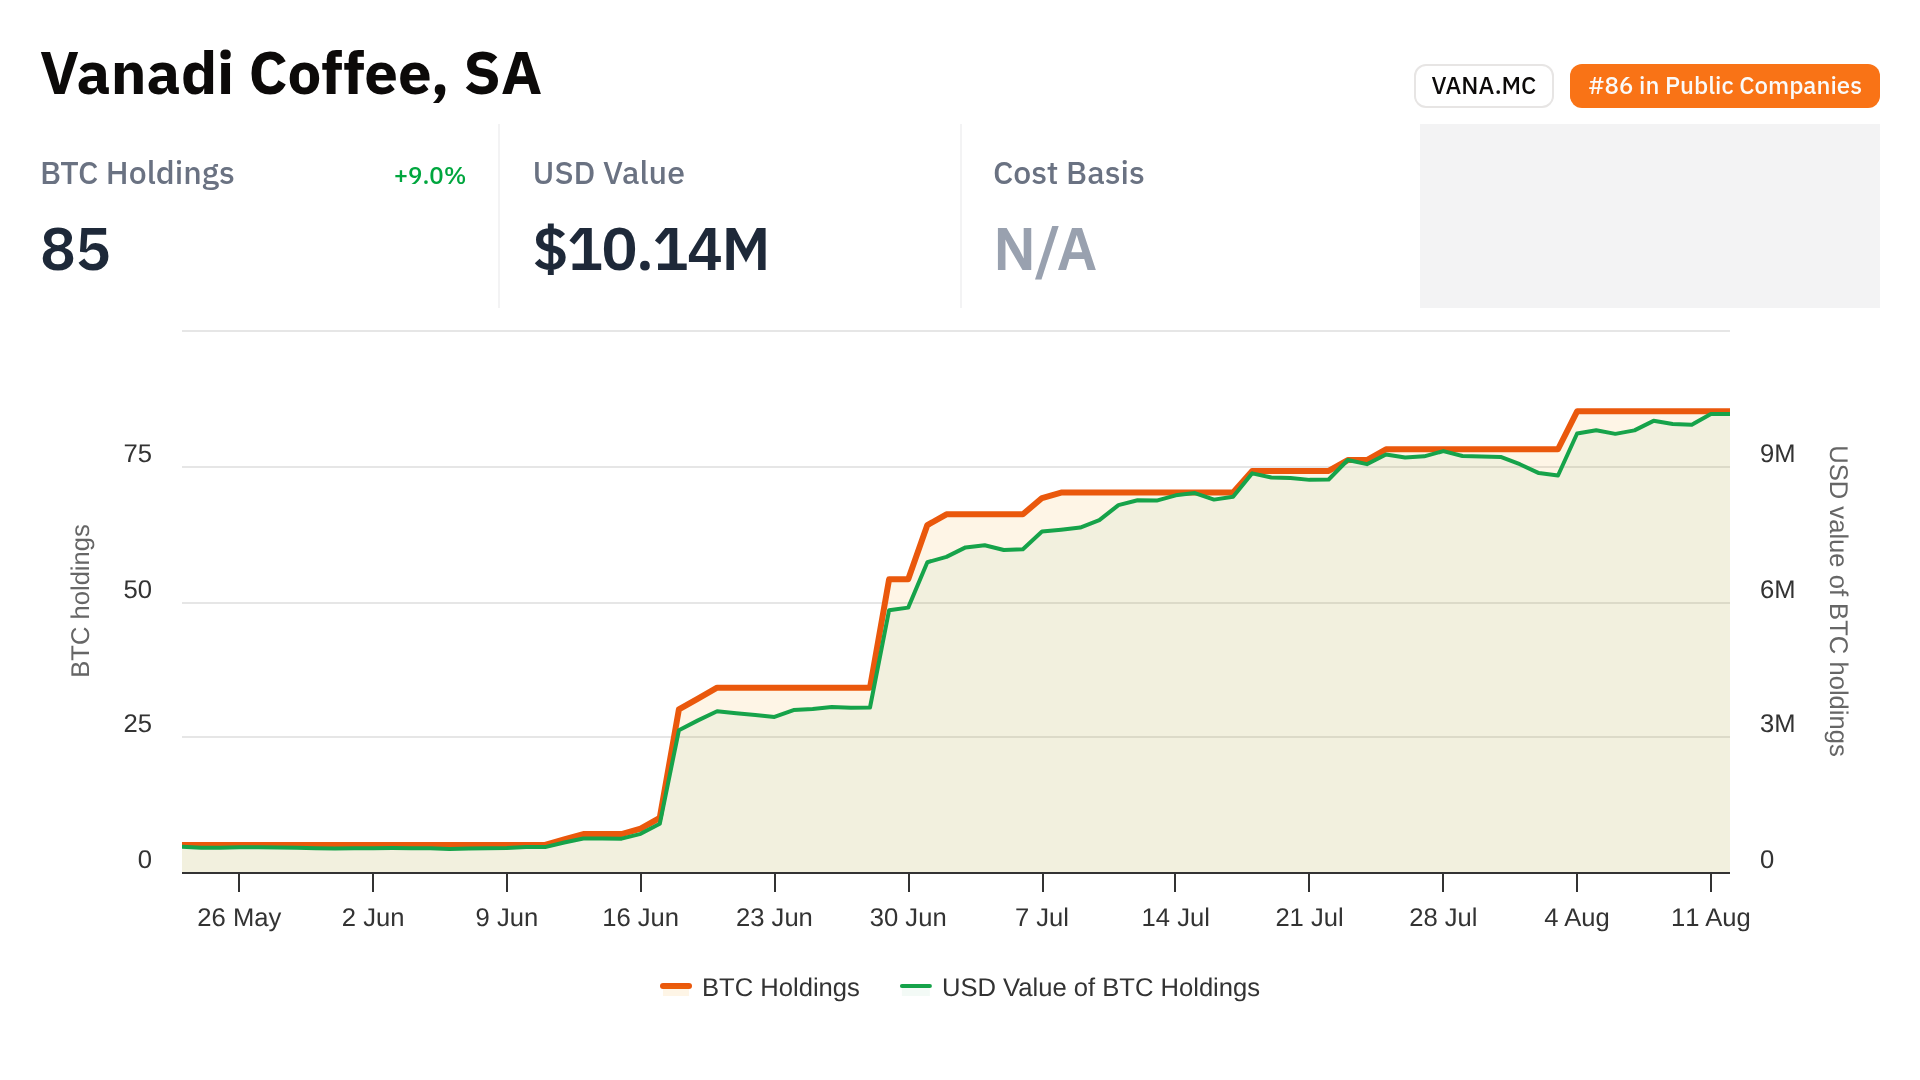The image size is (1920, 1080).
Task: Toggle the BTC Holdings legend series
Action: tap(780, 988)
